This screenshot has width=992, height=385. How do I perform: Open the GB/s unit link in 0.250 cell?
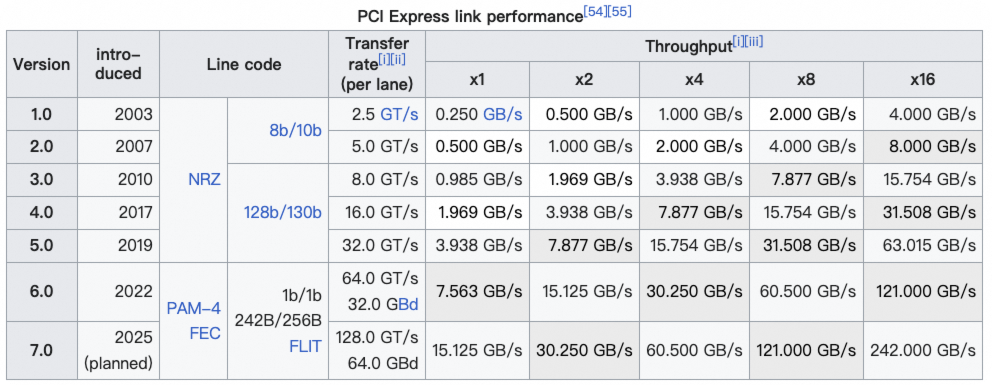(503, 114)
